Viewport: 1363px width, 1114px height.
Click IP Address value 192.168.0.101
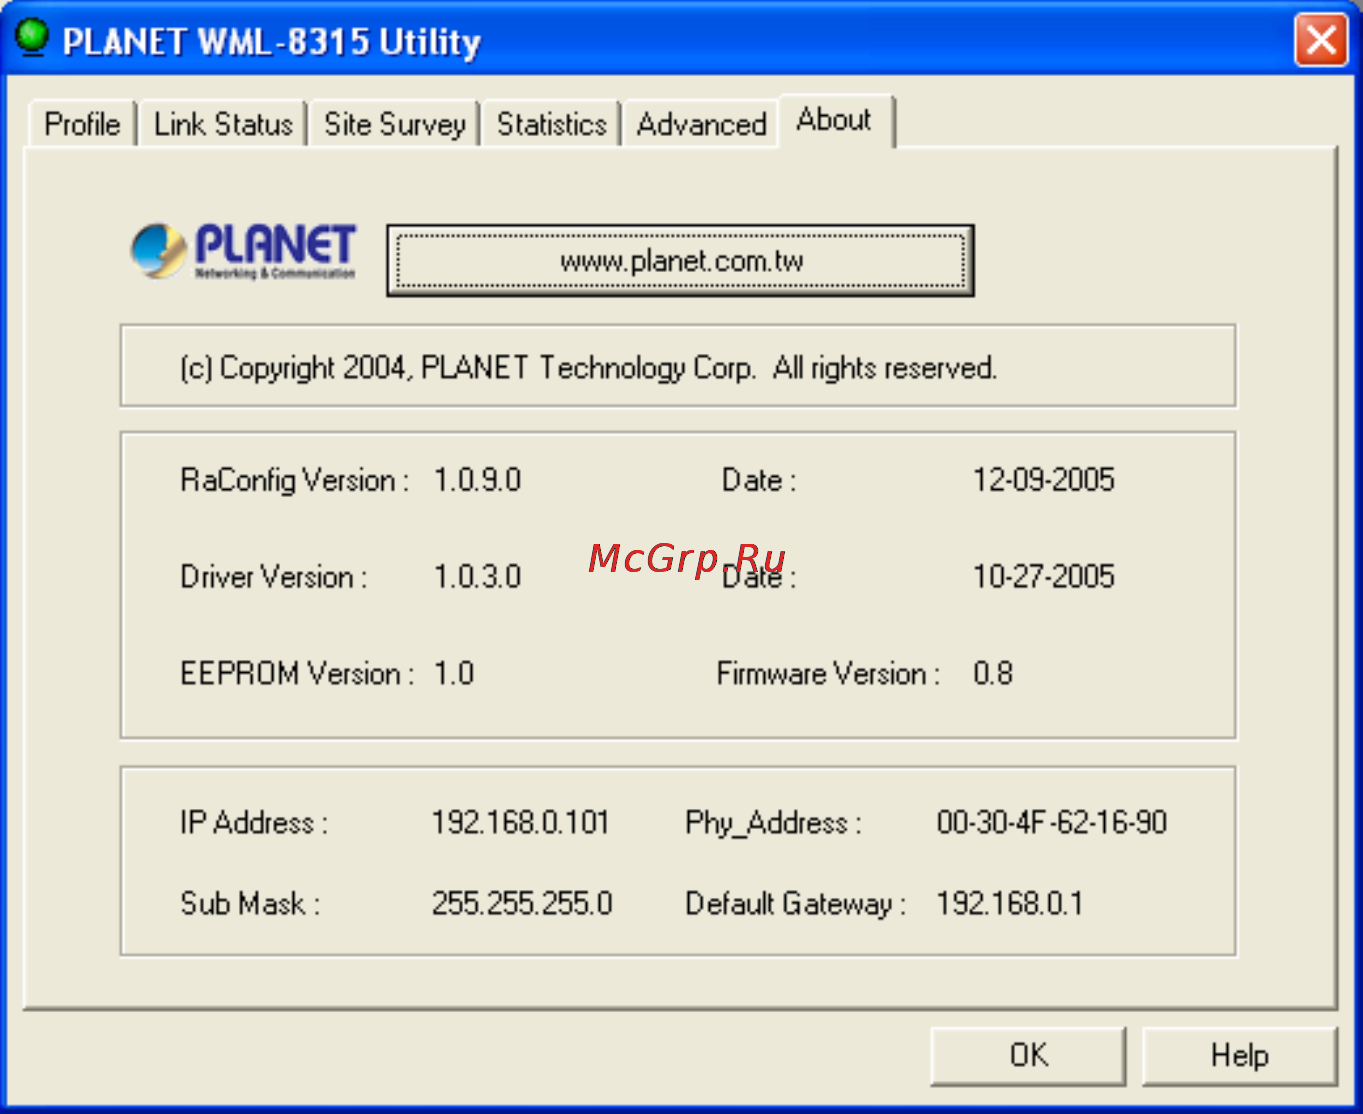point(520,822)
